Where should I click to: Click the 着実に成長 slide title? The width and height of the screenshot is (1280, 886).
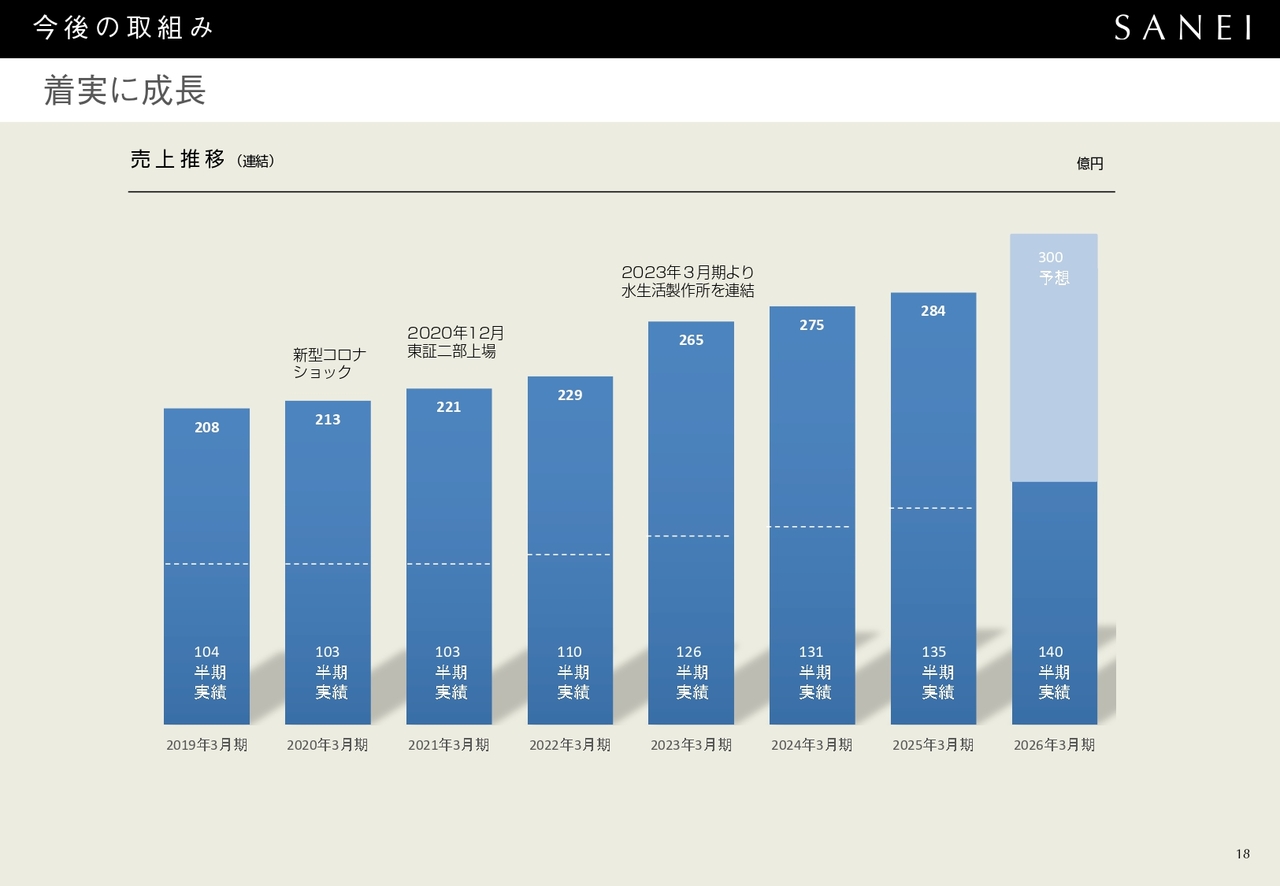(125, 90)
